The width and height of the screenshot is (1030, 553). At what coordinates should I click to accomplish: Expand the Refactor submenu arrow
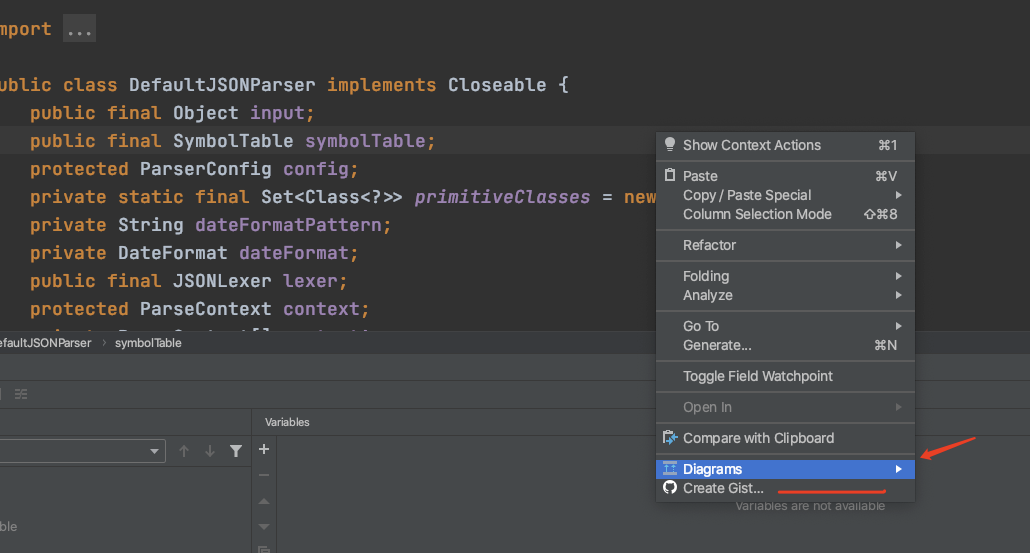[898, 245]
